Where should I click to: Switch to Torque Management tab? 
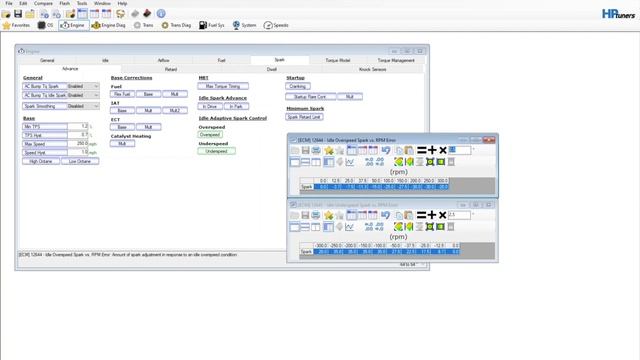tap(396, 60)
